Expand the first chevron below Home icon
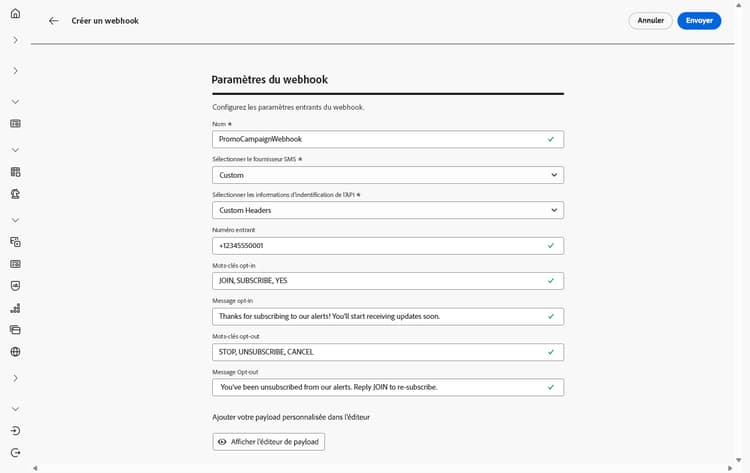Viewport: 750px width, 473px height. tap(15, 40)
